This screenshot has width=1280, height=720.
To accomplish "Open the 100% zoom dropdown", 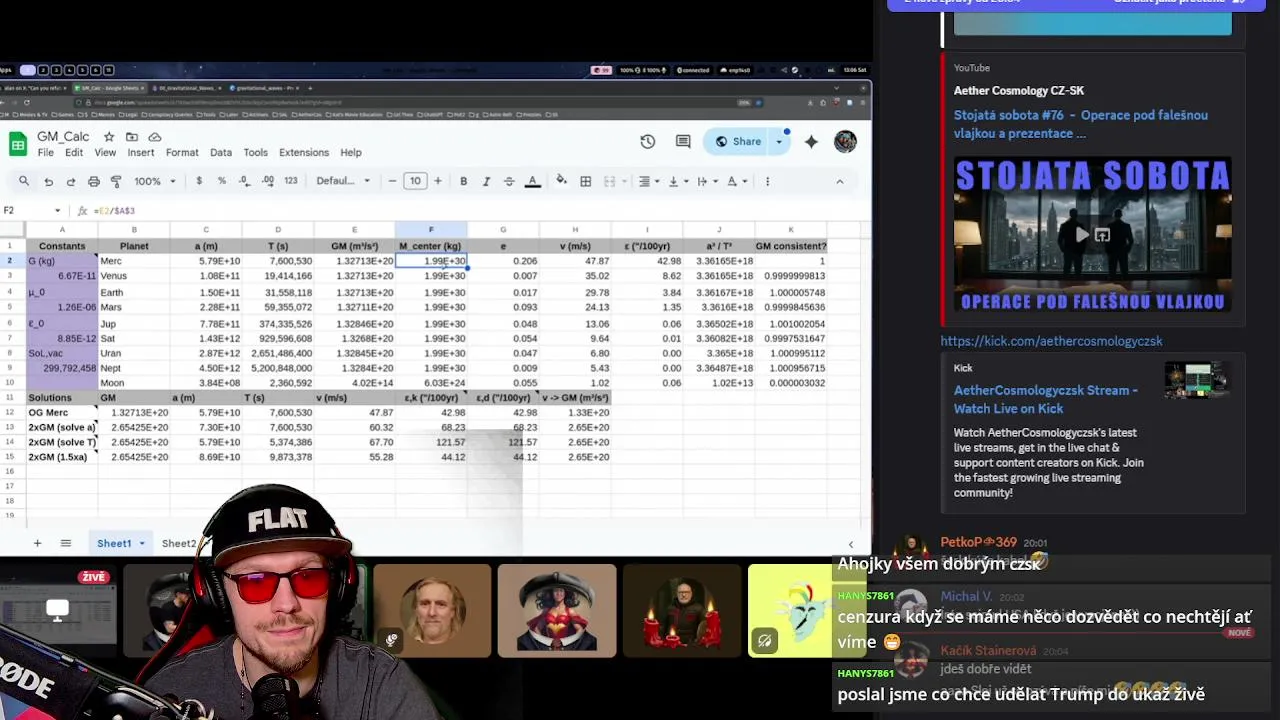I will pyautogui.click(x=155, y=181).
